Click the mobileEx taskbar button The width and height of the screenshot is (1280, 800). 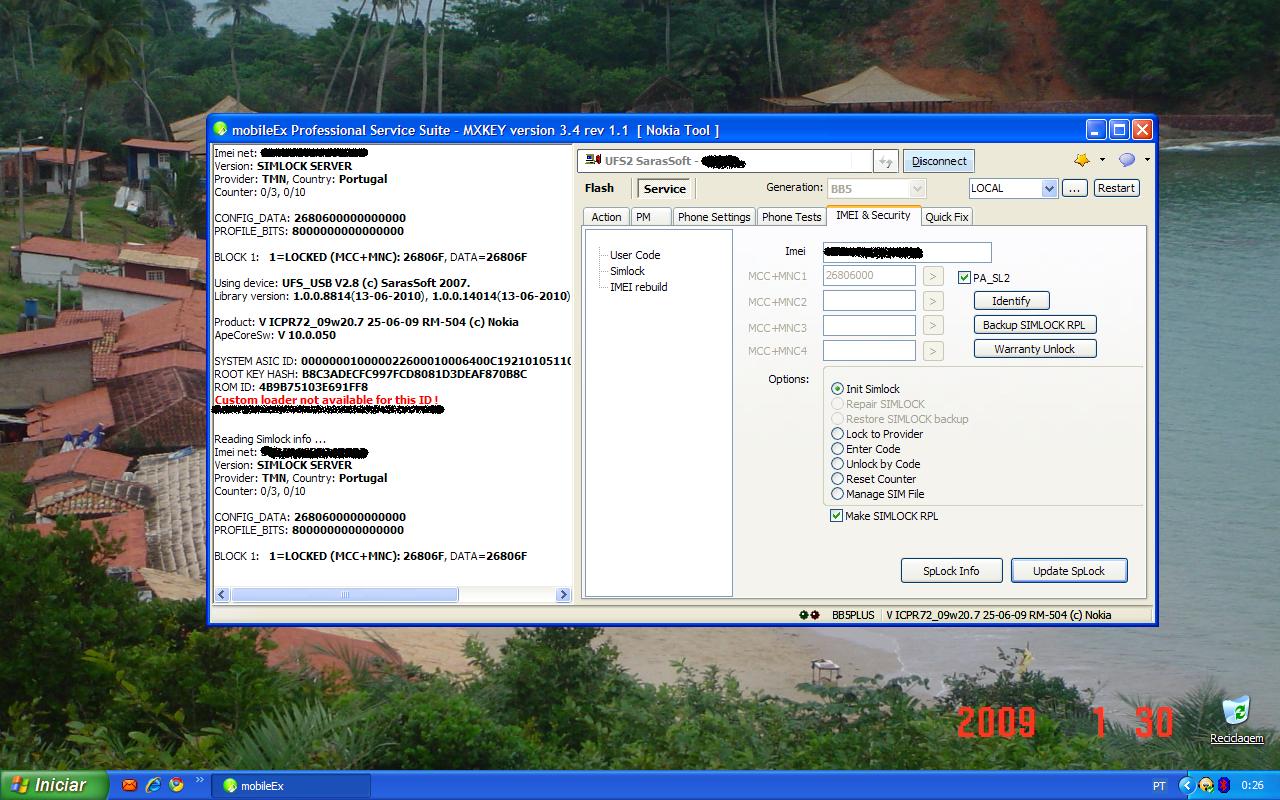tap(291, 786)
